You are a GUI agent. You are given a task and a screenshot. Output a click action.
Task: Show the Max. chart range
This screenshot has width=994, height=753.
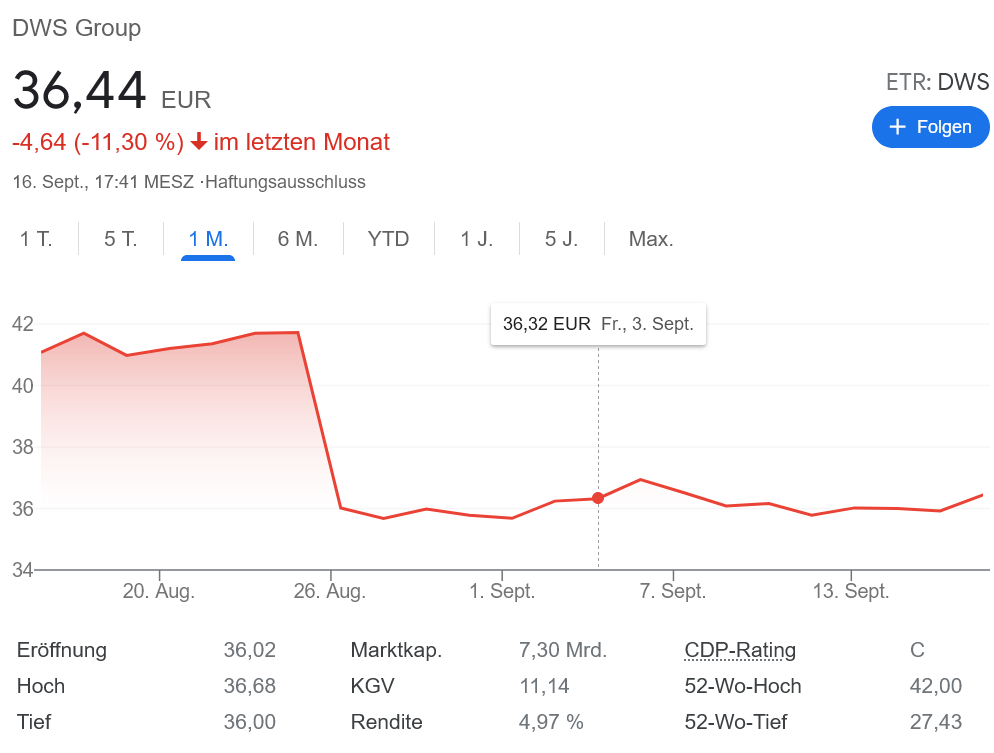coord(650,239)
